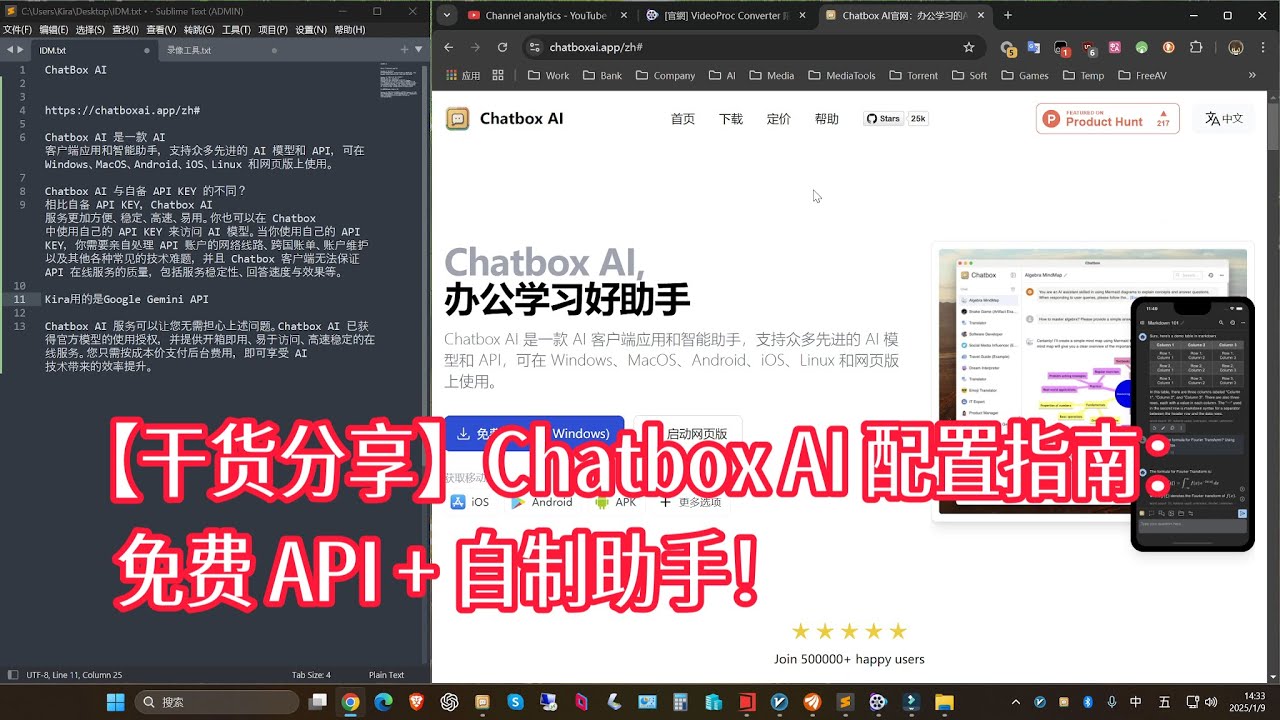Open a new Chrome tab
This screenshot has height=720, width=1280.
click(1008, 15)
